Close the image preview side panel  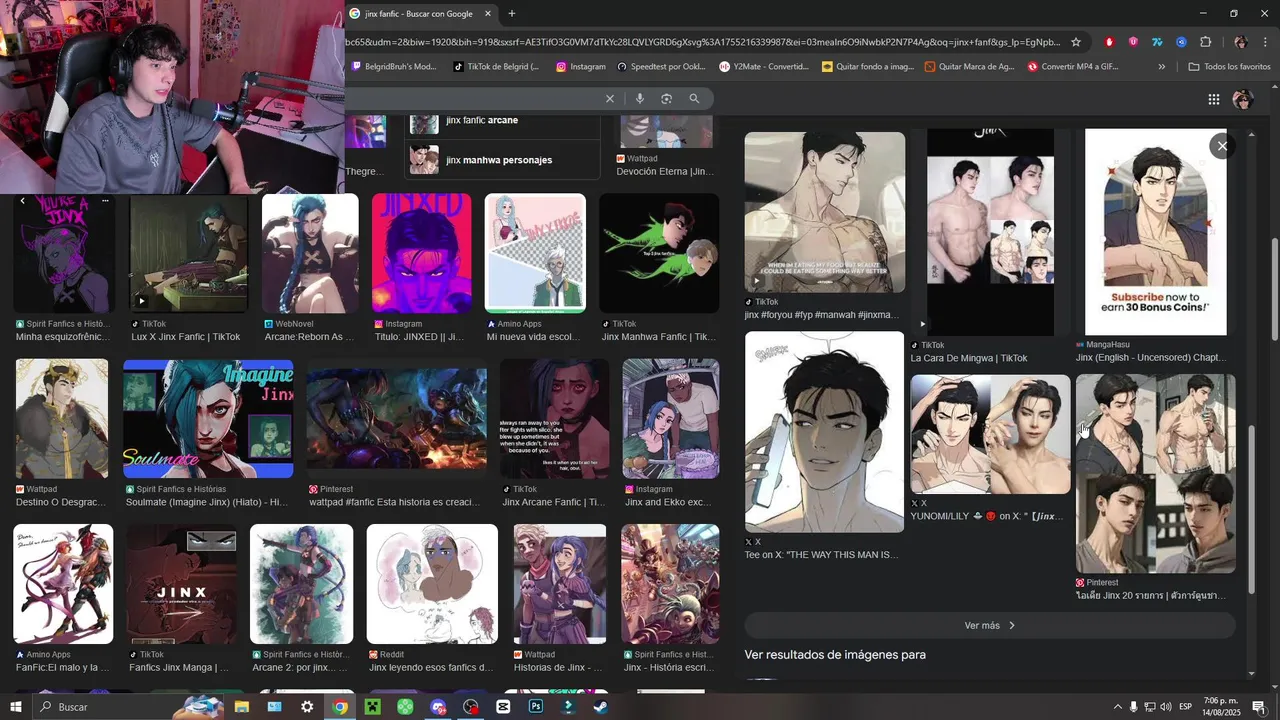click(1222, 146)
